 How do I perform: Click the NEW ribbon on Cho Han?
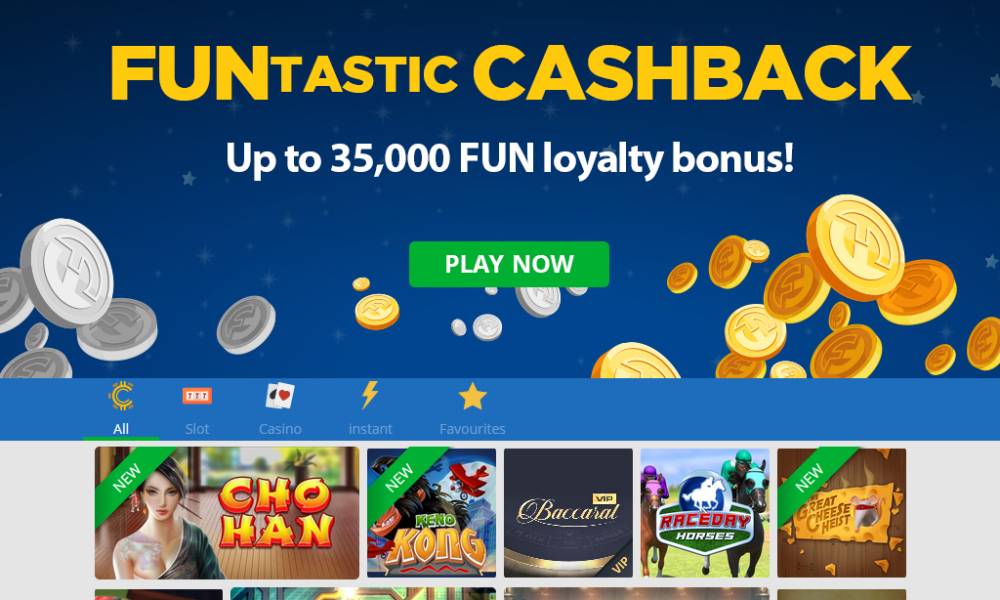[127, 478]
